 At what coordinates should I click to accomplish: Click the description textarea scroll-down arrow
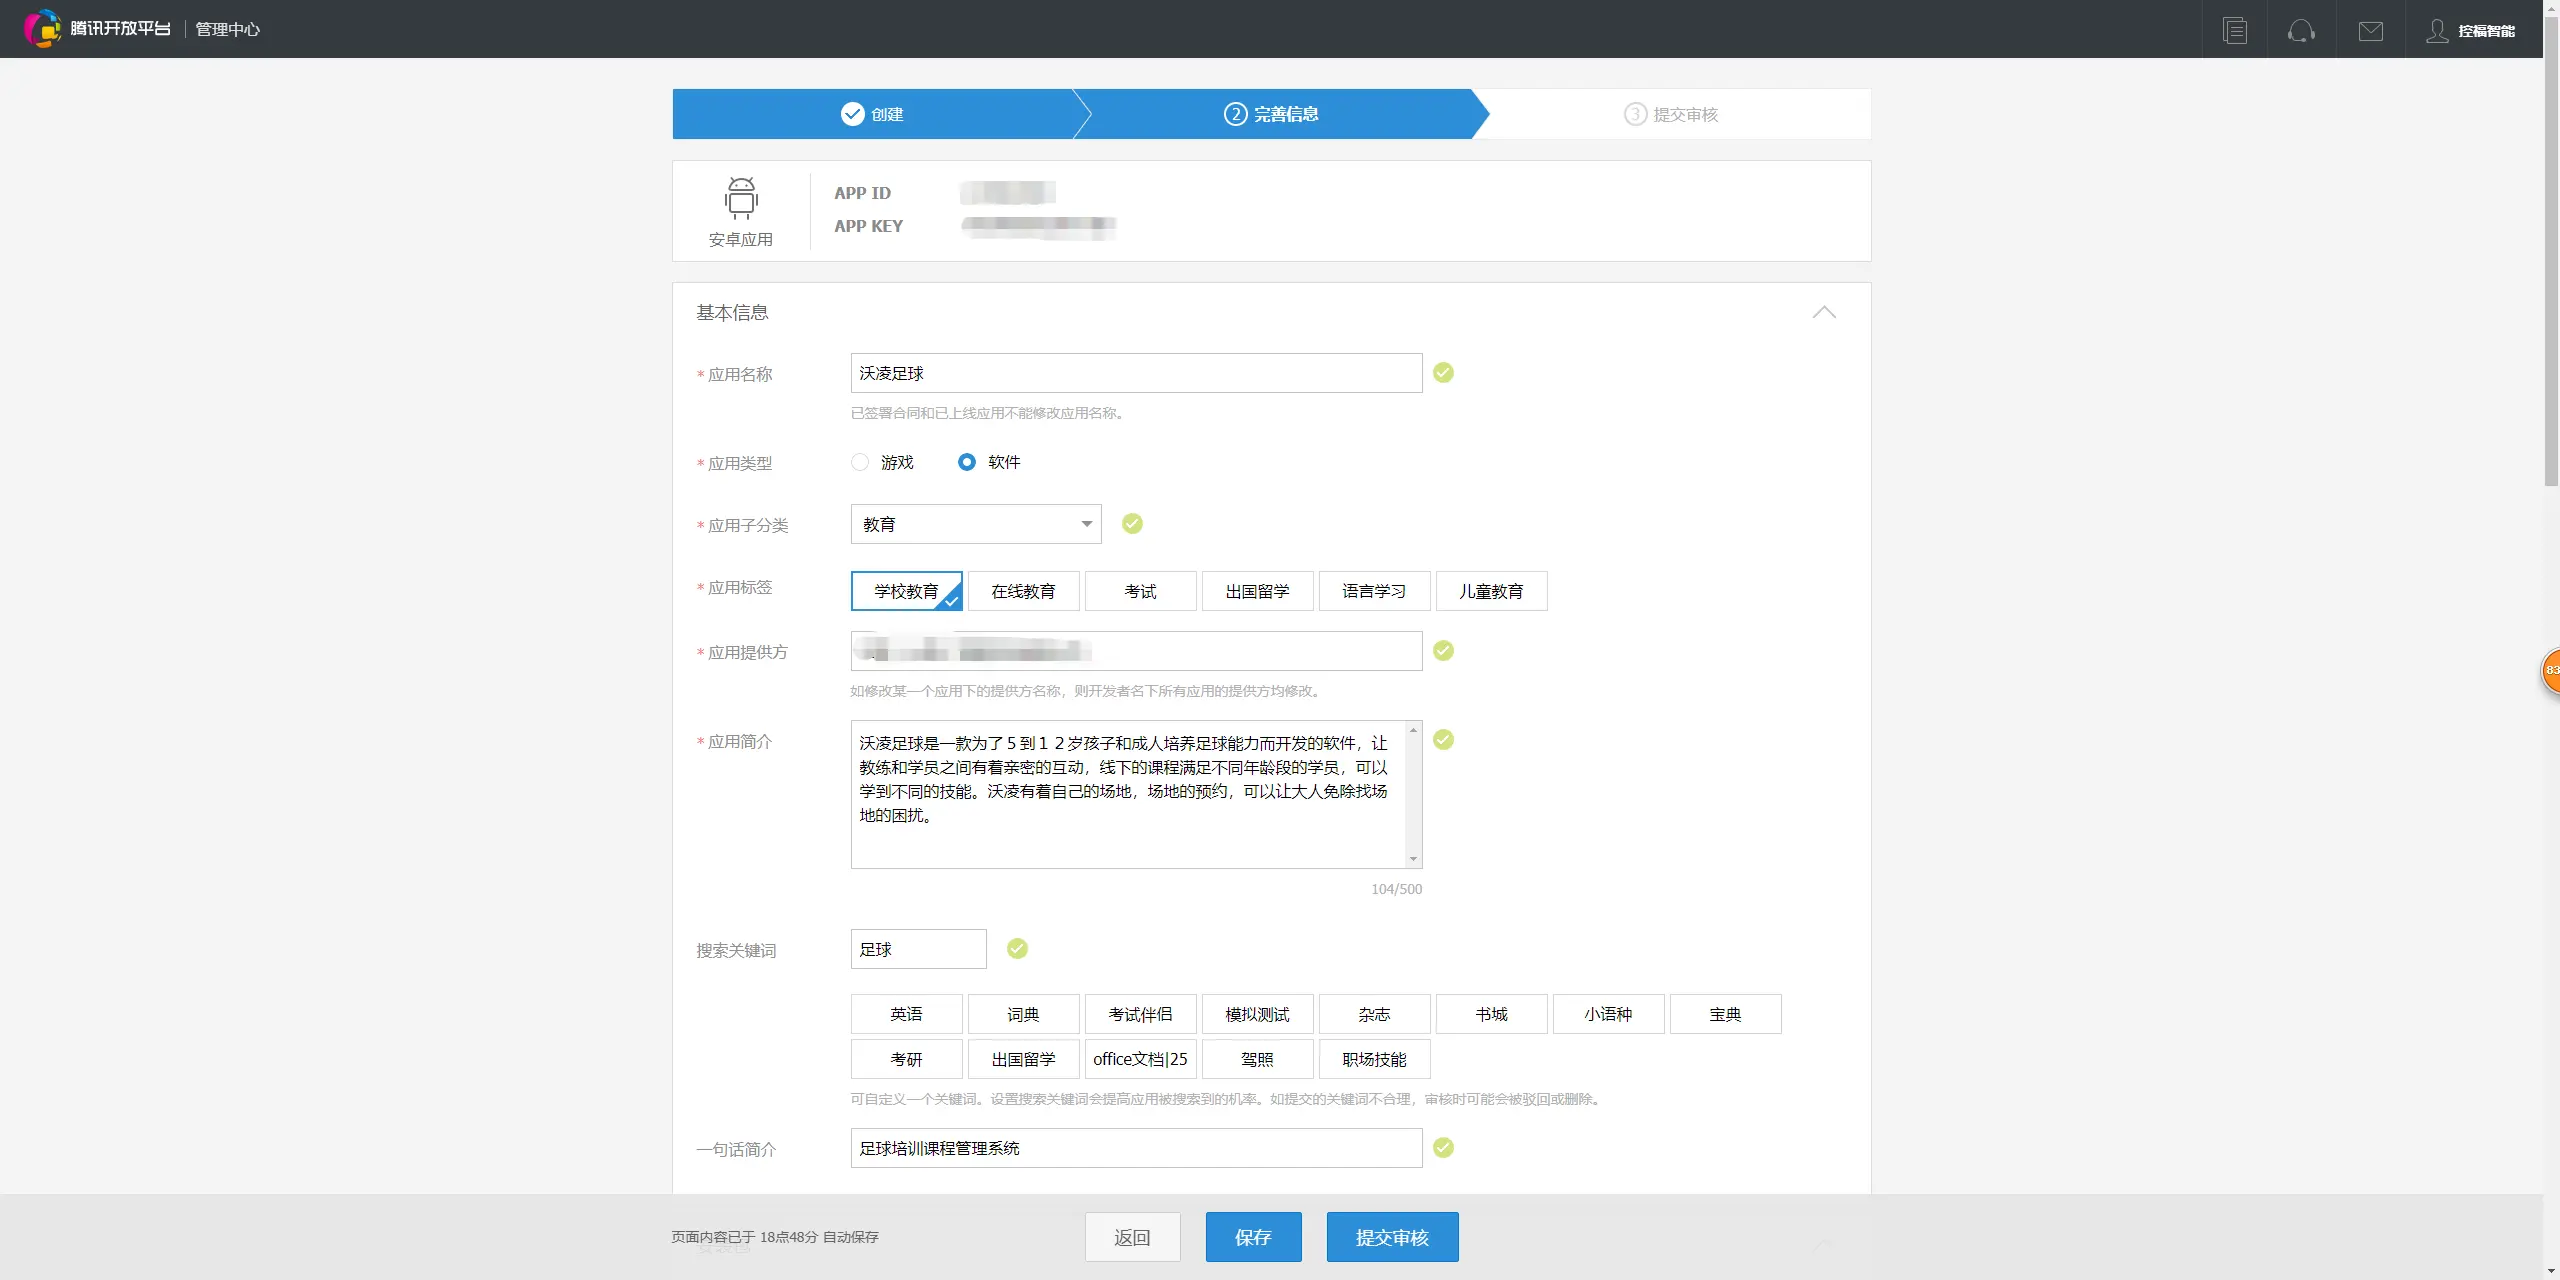coord(1413,859)
